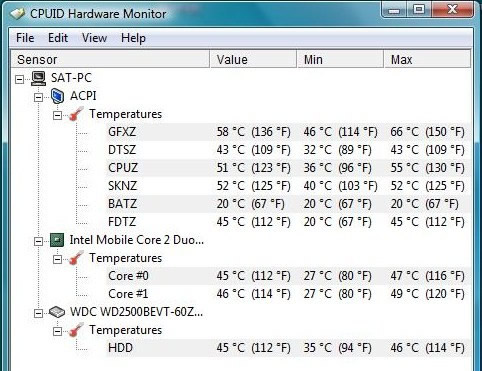Collapse the WDC WD2500BEVT node
The image size is (482, 371).
tap(39, 313)
